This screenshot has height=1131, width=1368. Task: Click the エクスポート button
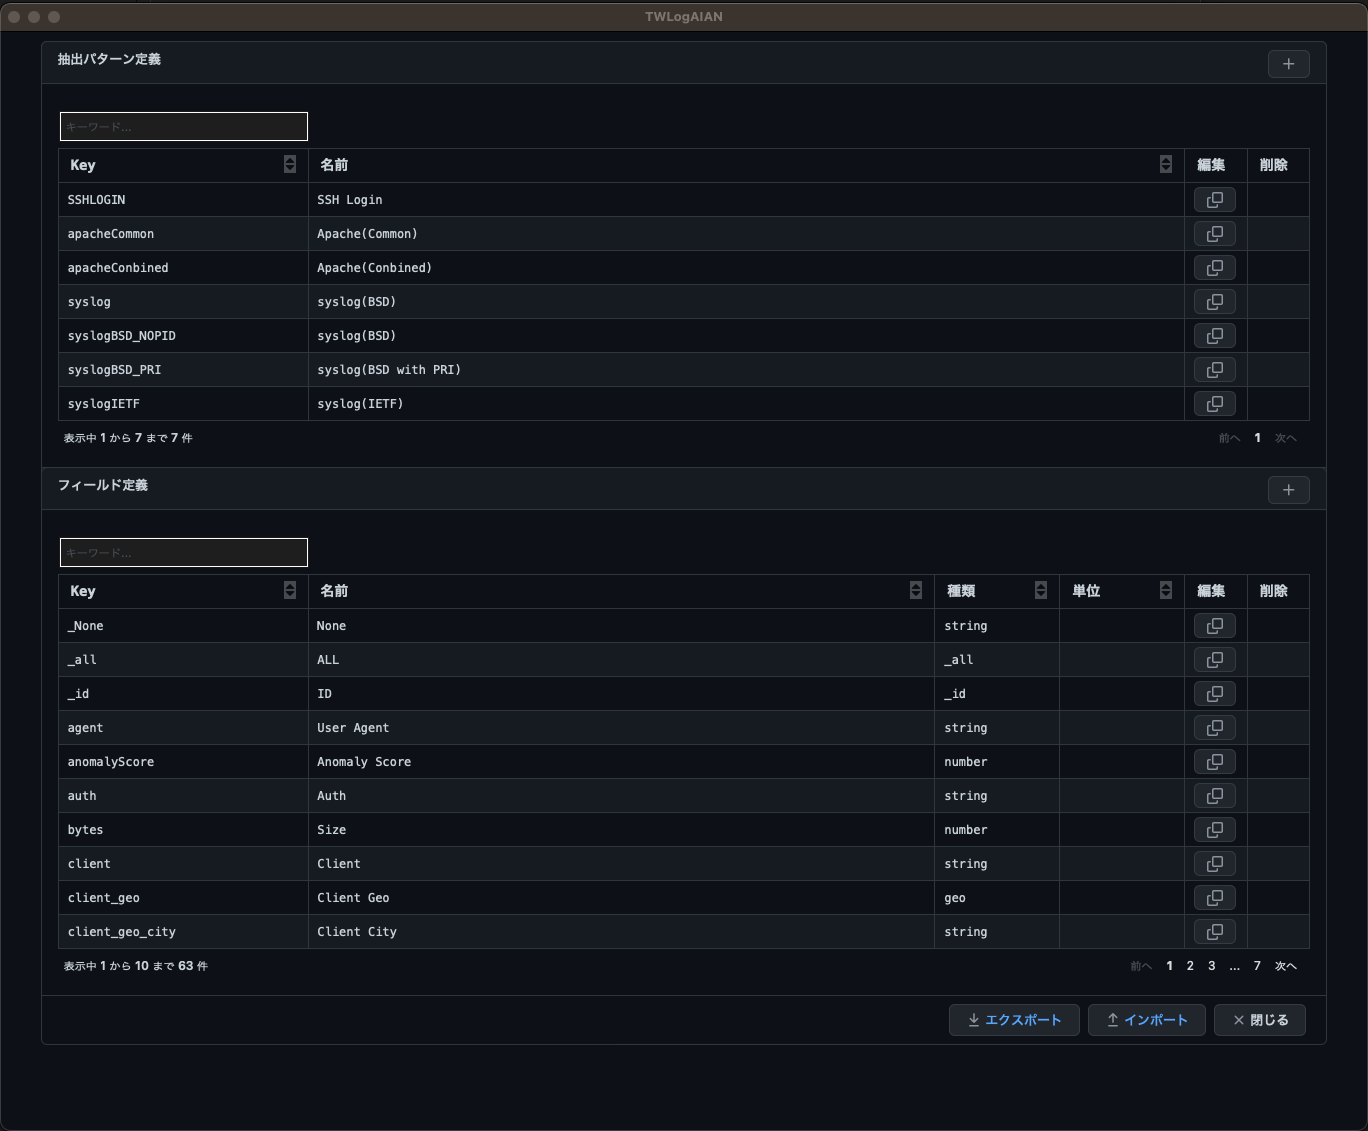point(1013,1020)
